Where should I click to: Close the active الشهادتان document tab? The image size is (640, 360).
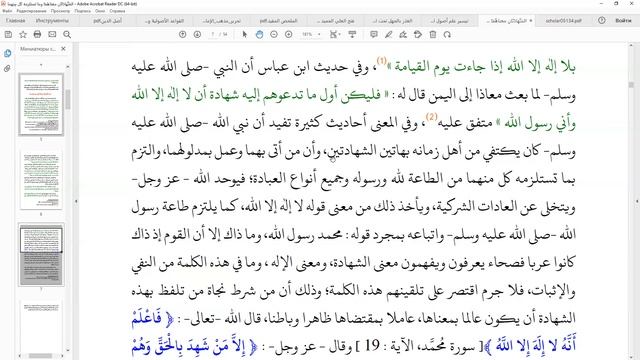coord(531,20)
